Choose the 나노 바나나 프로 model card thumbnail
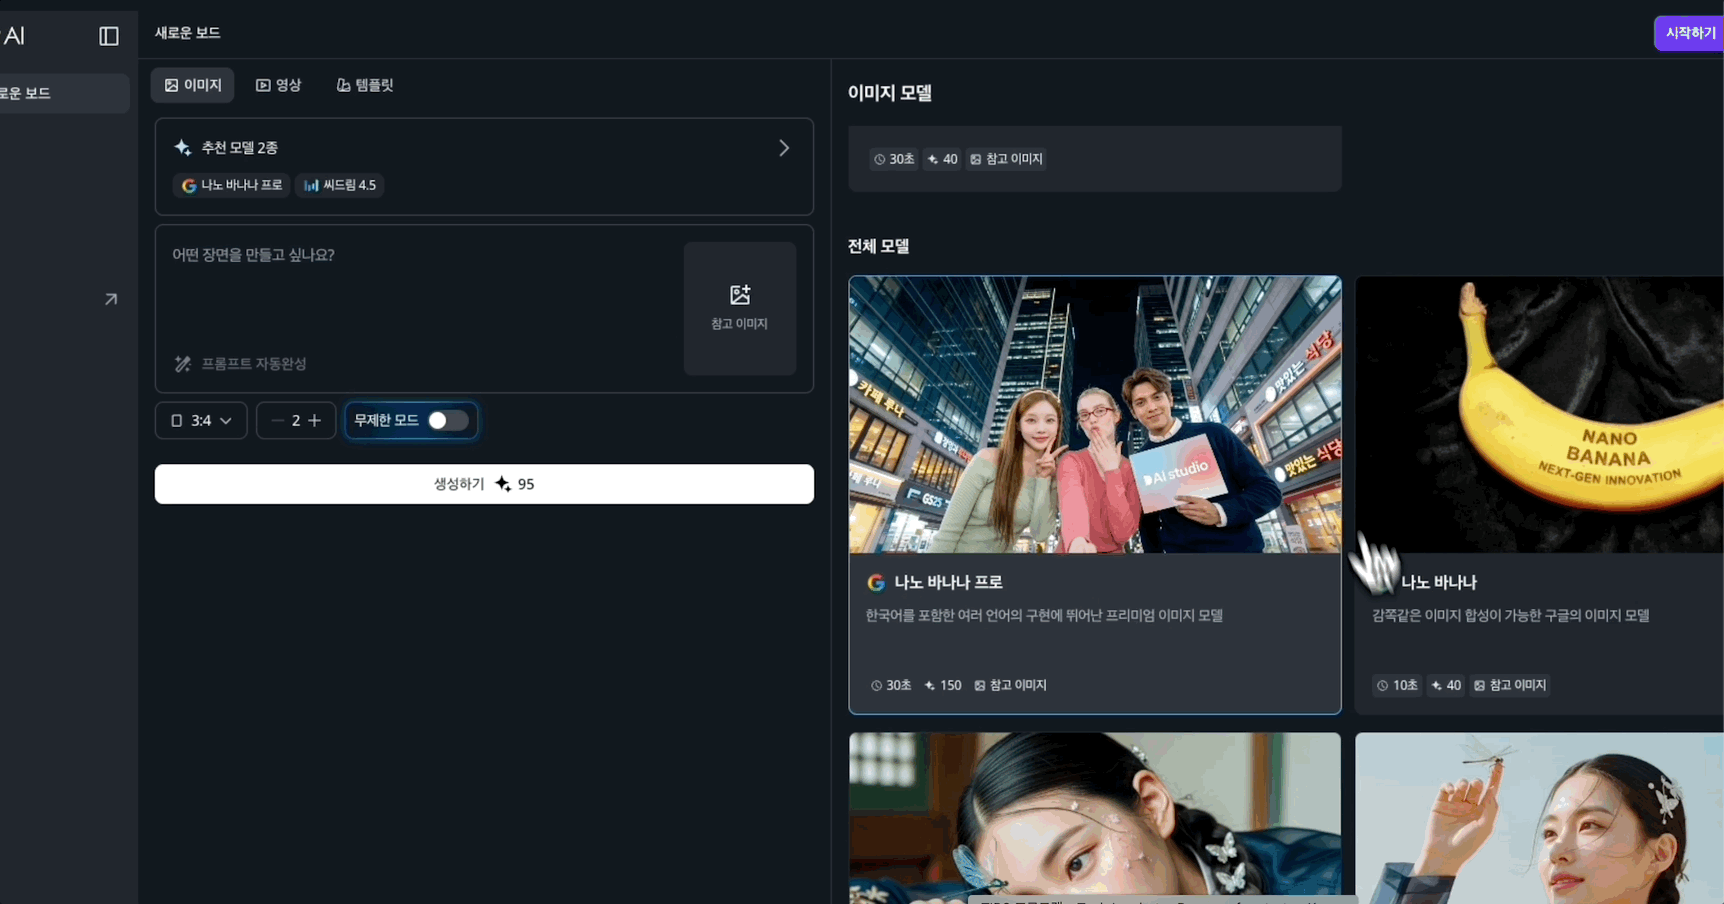The width and height of the screenshot is (1724, 904). pyautogui.click(x=1094, y=414)
